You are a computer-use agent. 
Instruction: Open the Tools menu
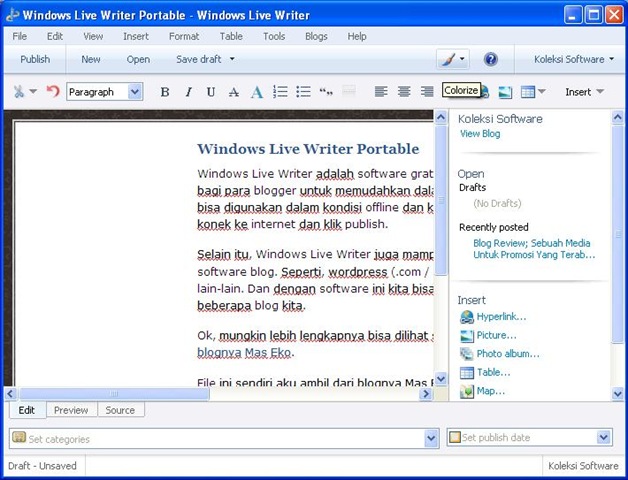[x=274, y=36]
